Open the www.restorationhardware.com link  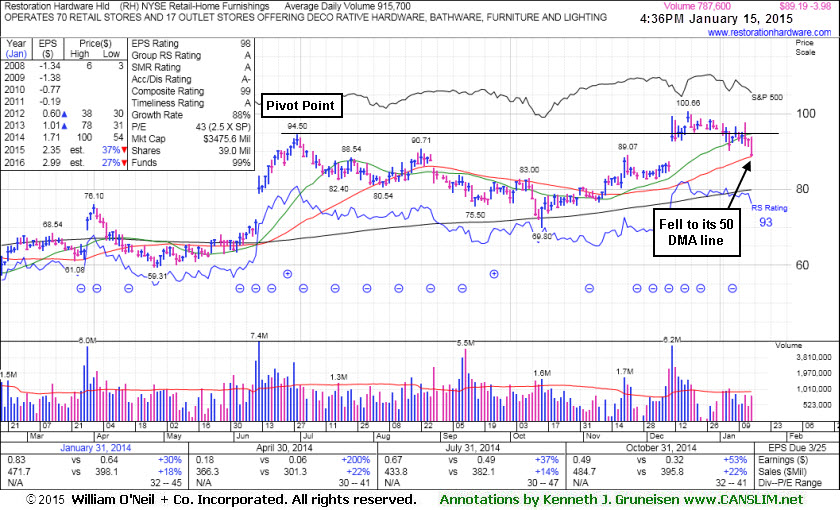[769, 33]
